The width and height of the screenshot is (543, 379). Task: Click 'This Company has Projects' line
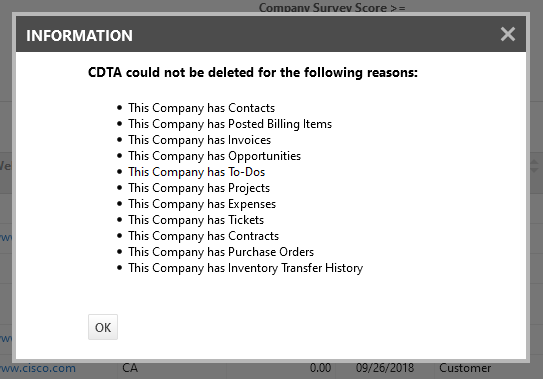coord(199,188)
